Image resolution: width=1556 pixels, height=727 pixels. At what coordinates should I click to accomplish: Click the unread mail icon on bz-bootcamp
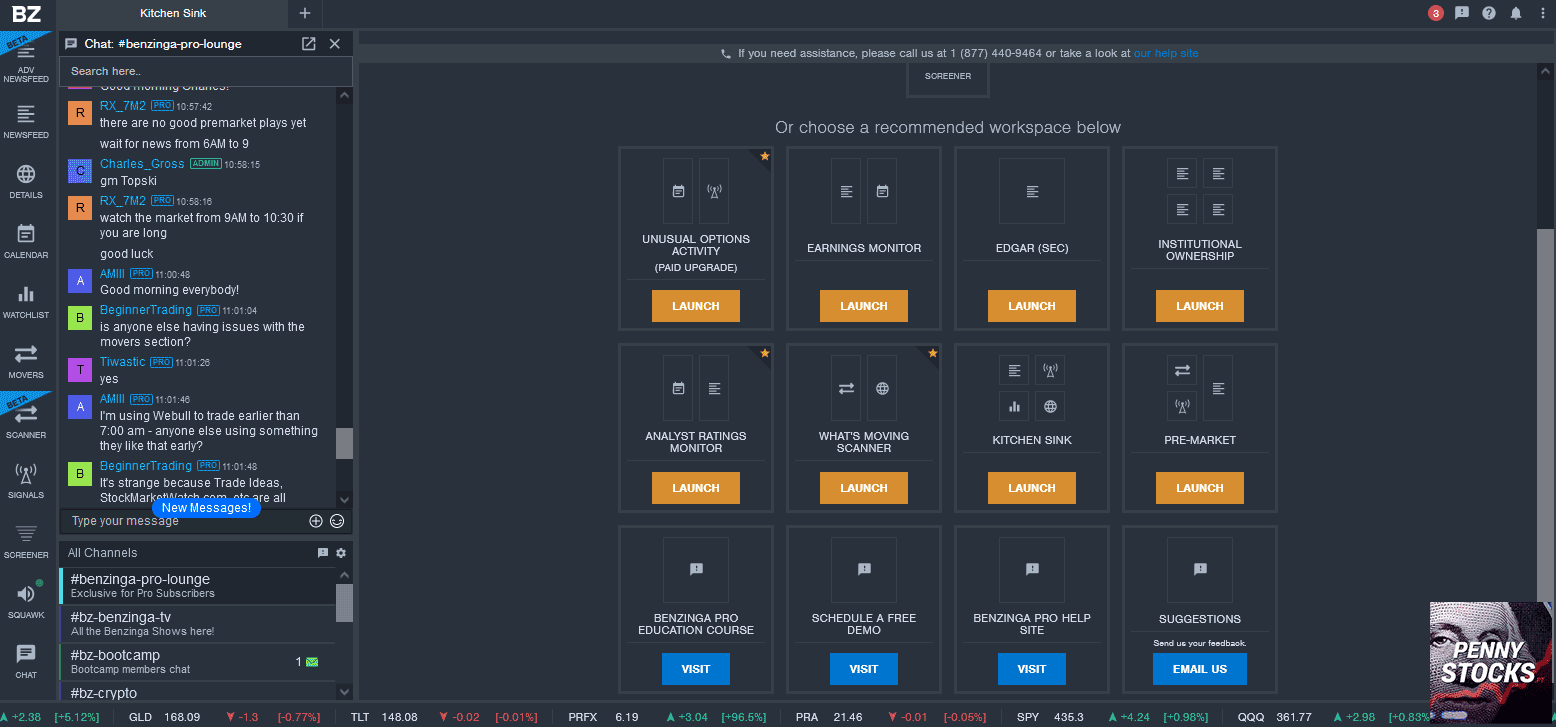pyautogui.click(x=312, y=662)
